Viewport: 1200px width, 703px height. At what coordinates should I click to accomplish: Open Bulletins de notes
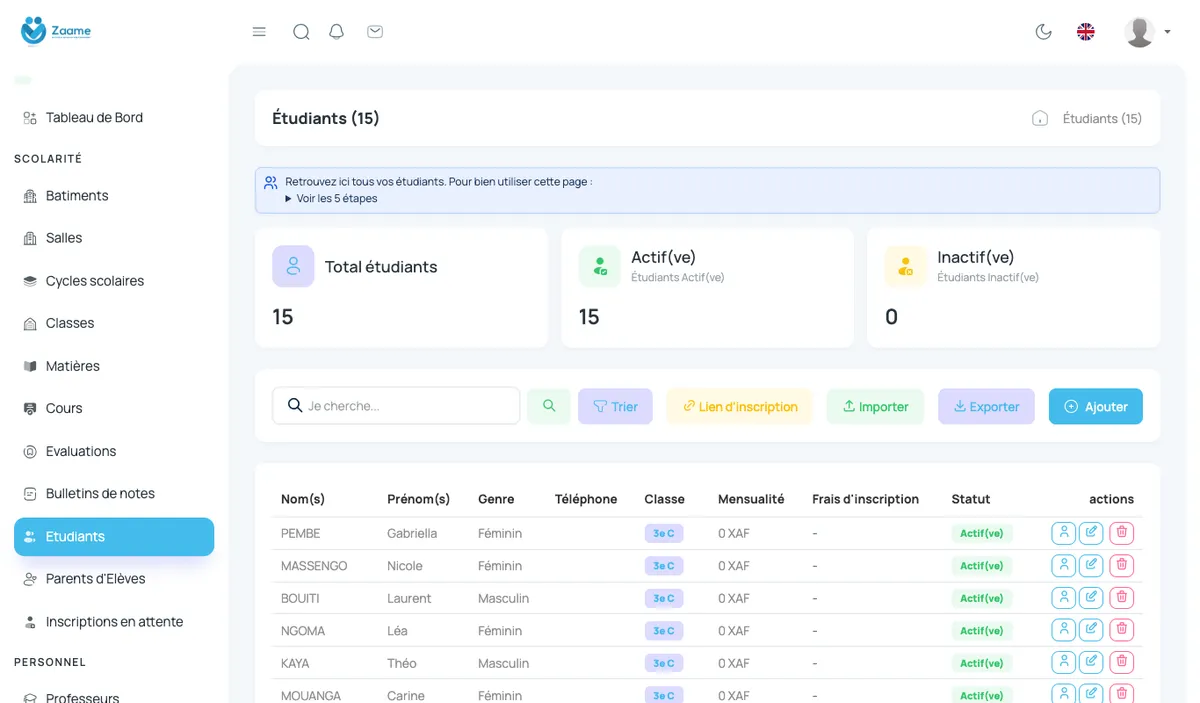114,493
